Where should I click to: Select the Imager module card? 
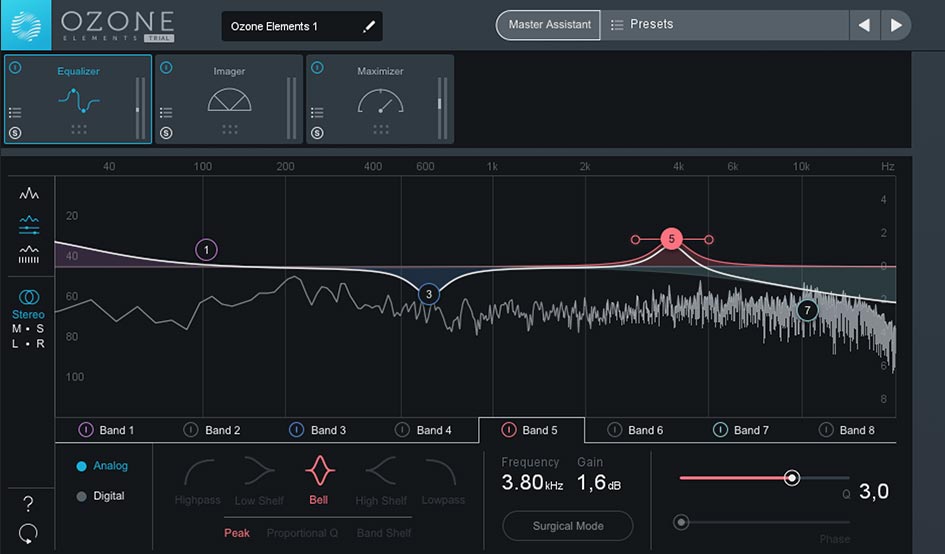click(229, 99)
